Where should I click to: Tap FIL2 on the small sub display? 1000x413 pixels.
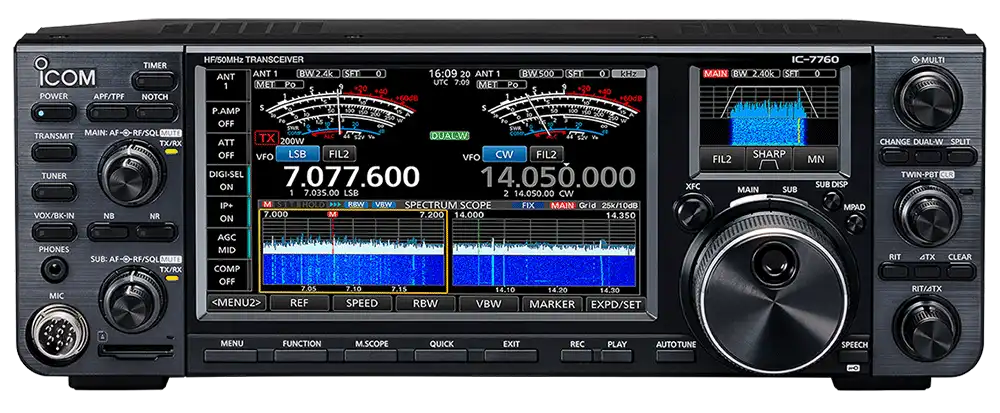(x=721, y=159)
